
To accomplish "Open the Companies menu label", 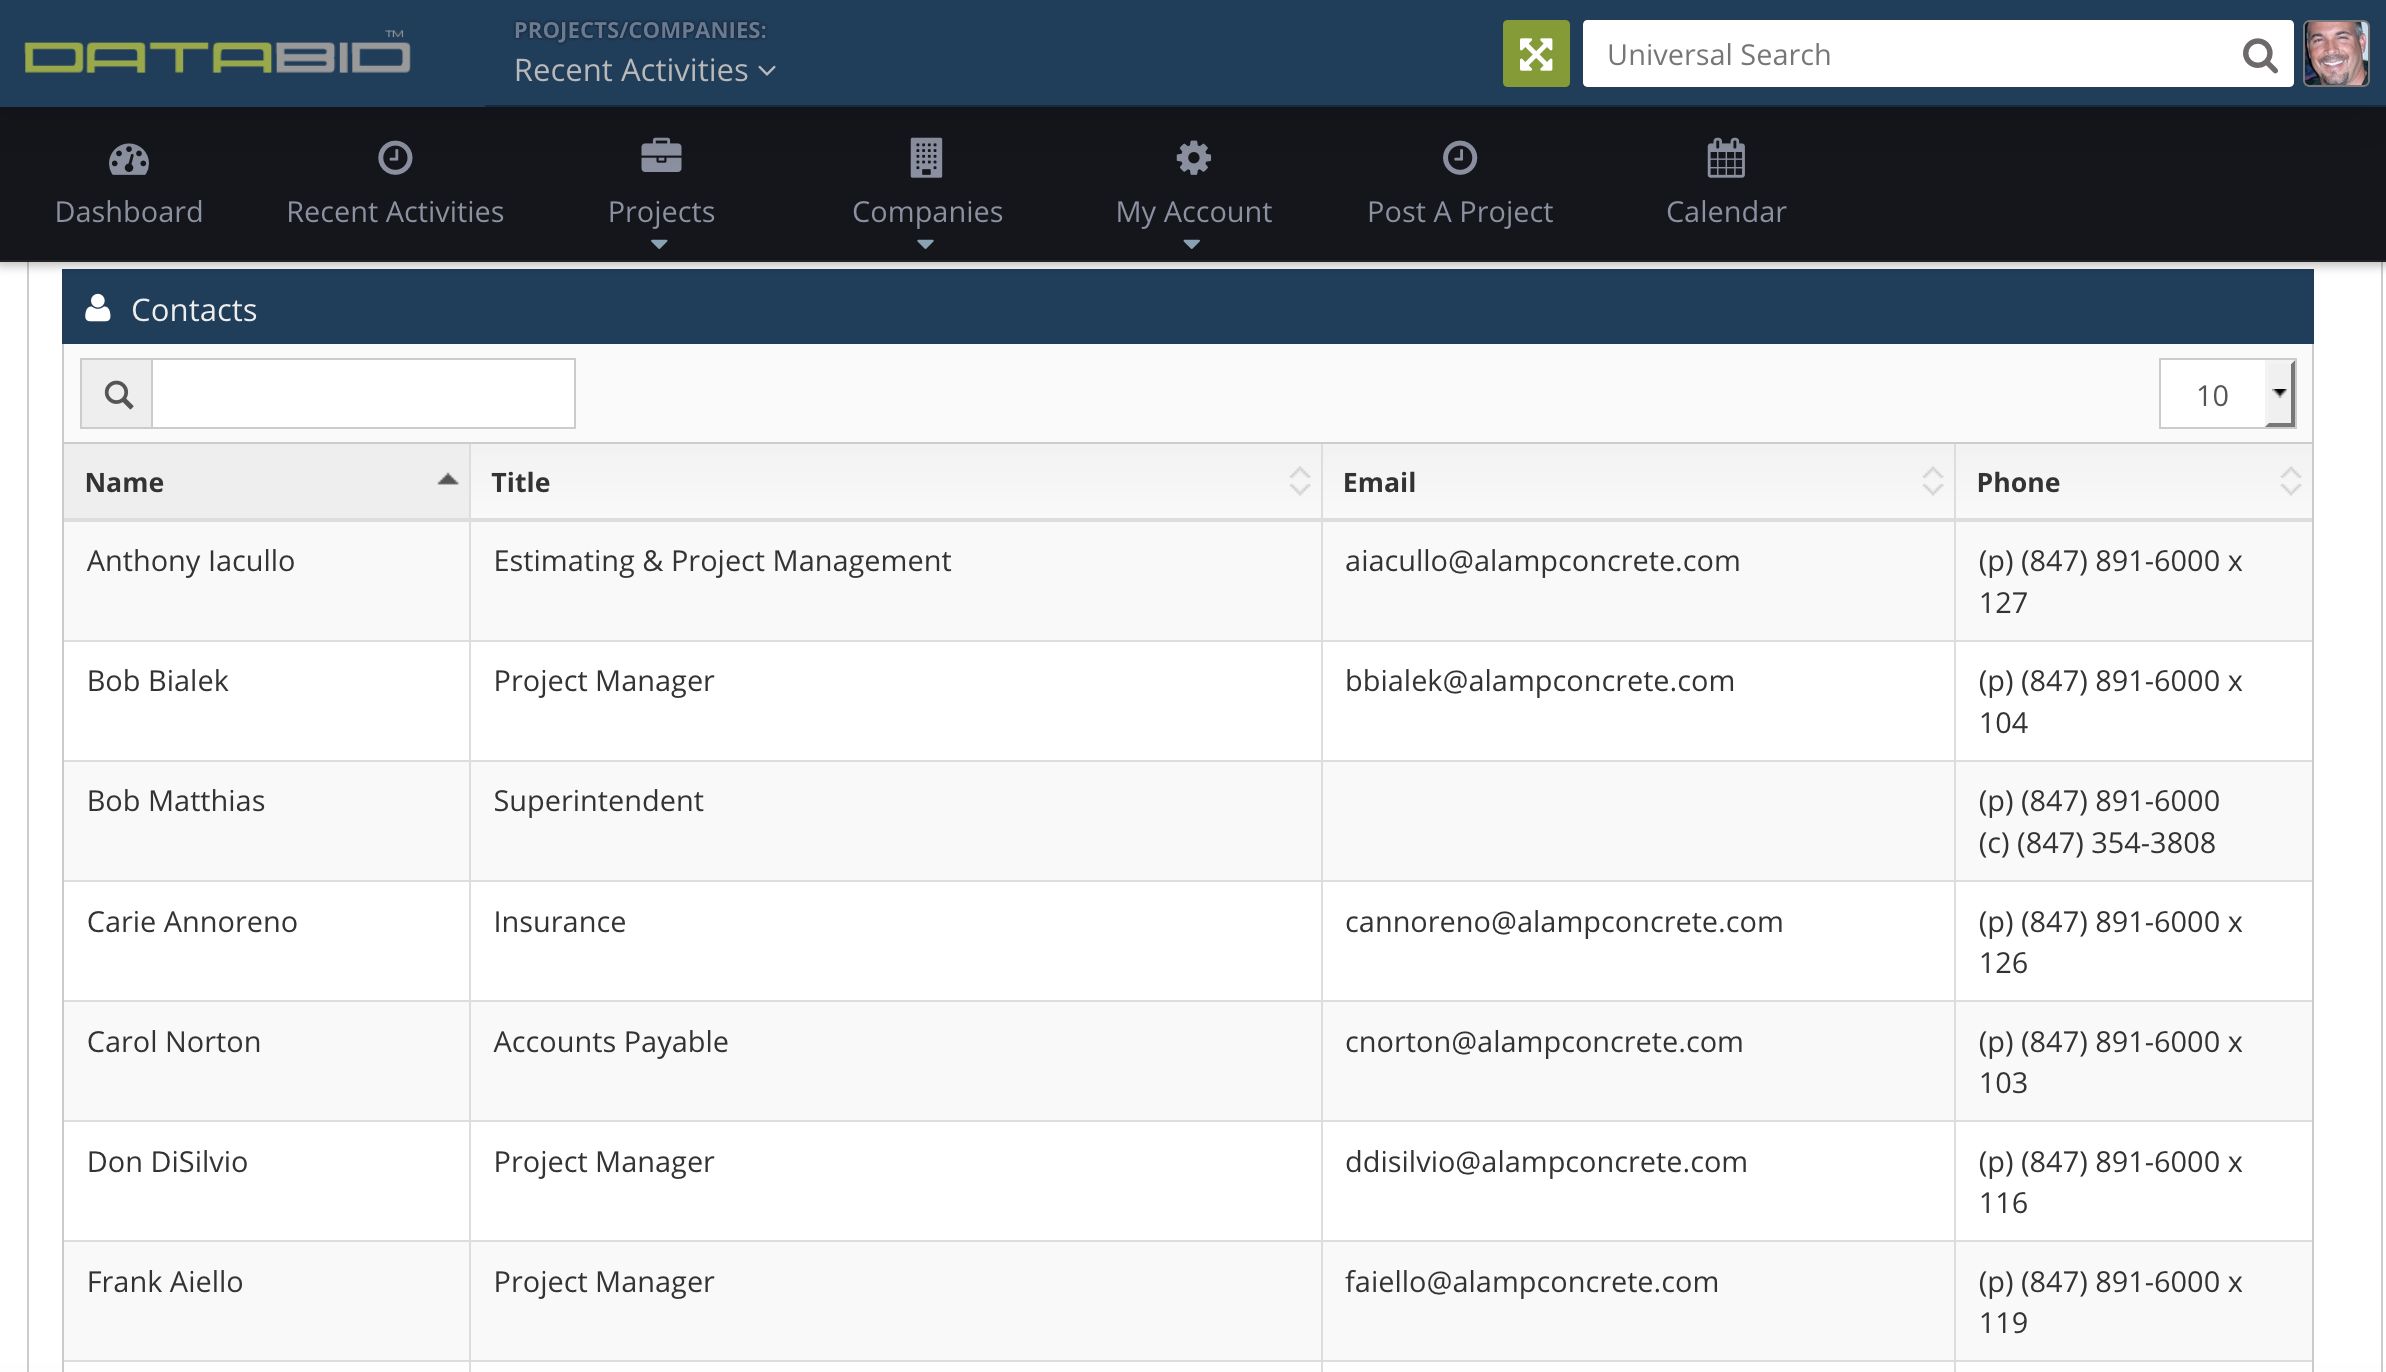I will coord(927,212).
